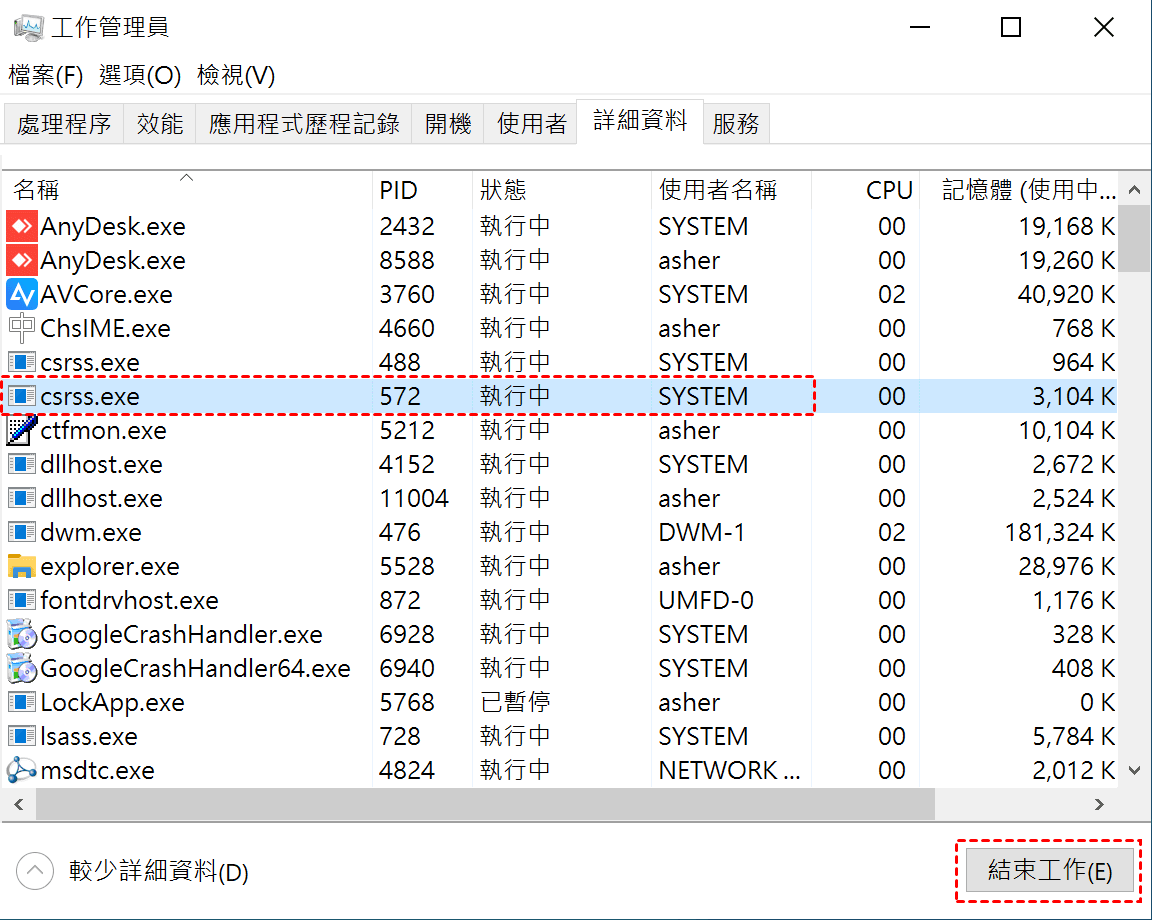Viewport: 1152px width, 920px height.
Task: Select the fontdrvhost.exe process name
Action: tap(129, 600)
